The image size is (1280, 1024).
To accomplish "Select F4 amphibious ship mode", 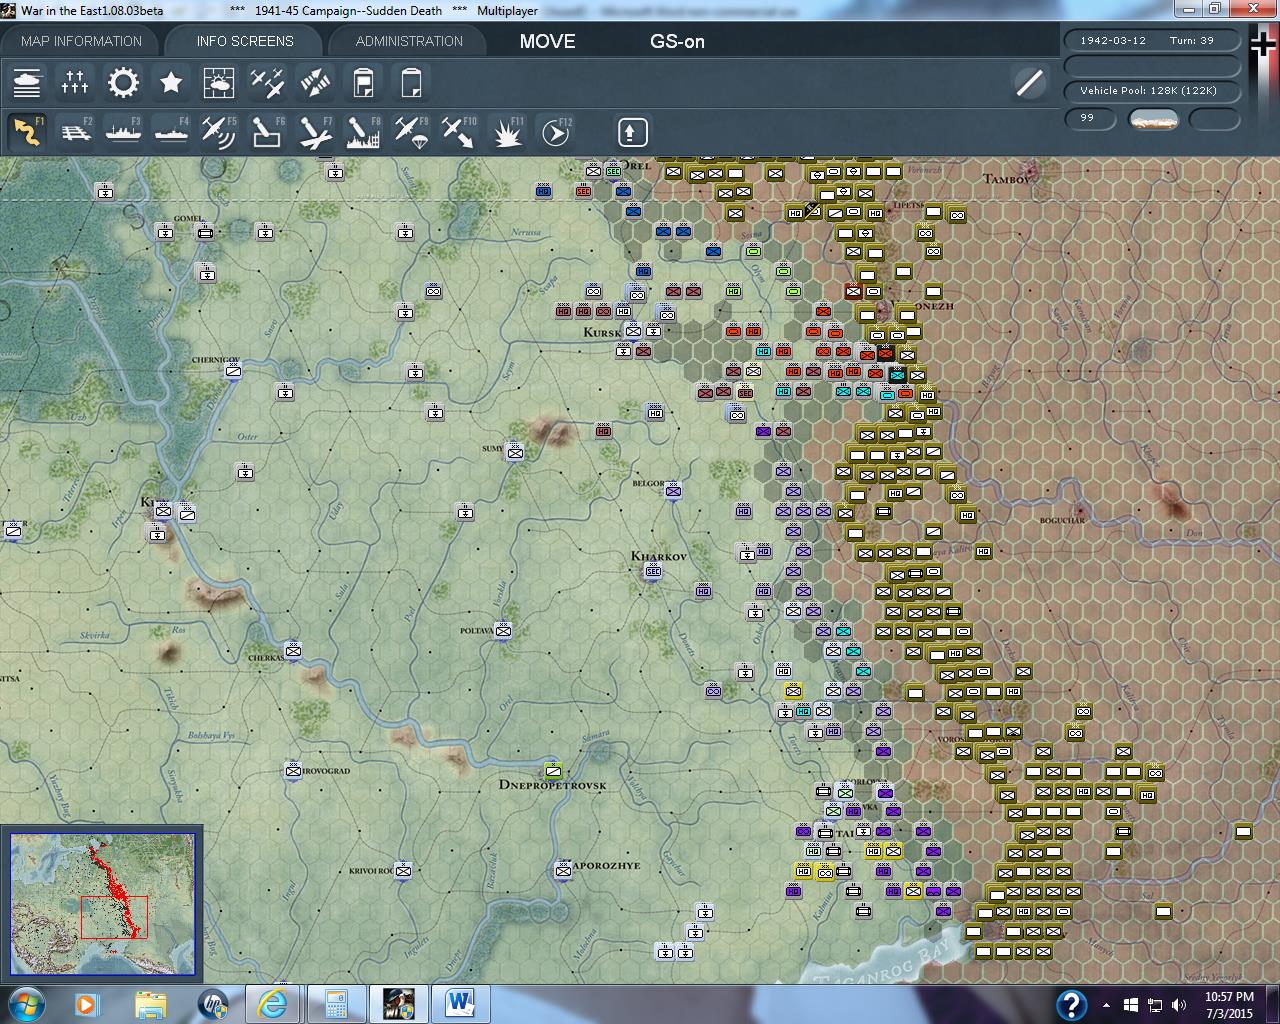I will [x=171, y=131].
